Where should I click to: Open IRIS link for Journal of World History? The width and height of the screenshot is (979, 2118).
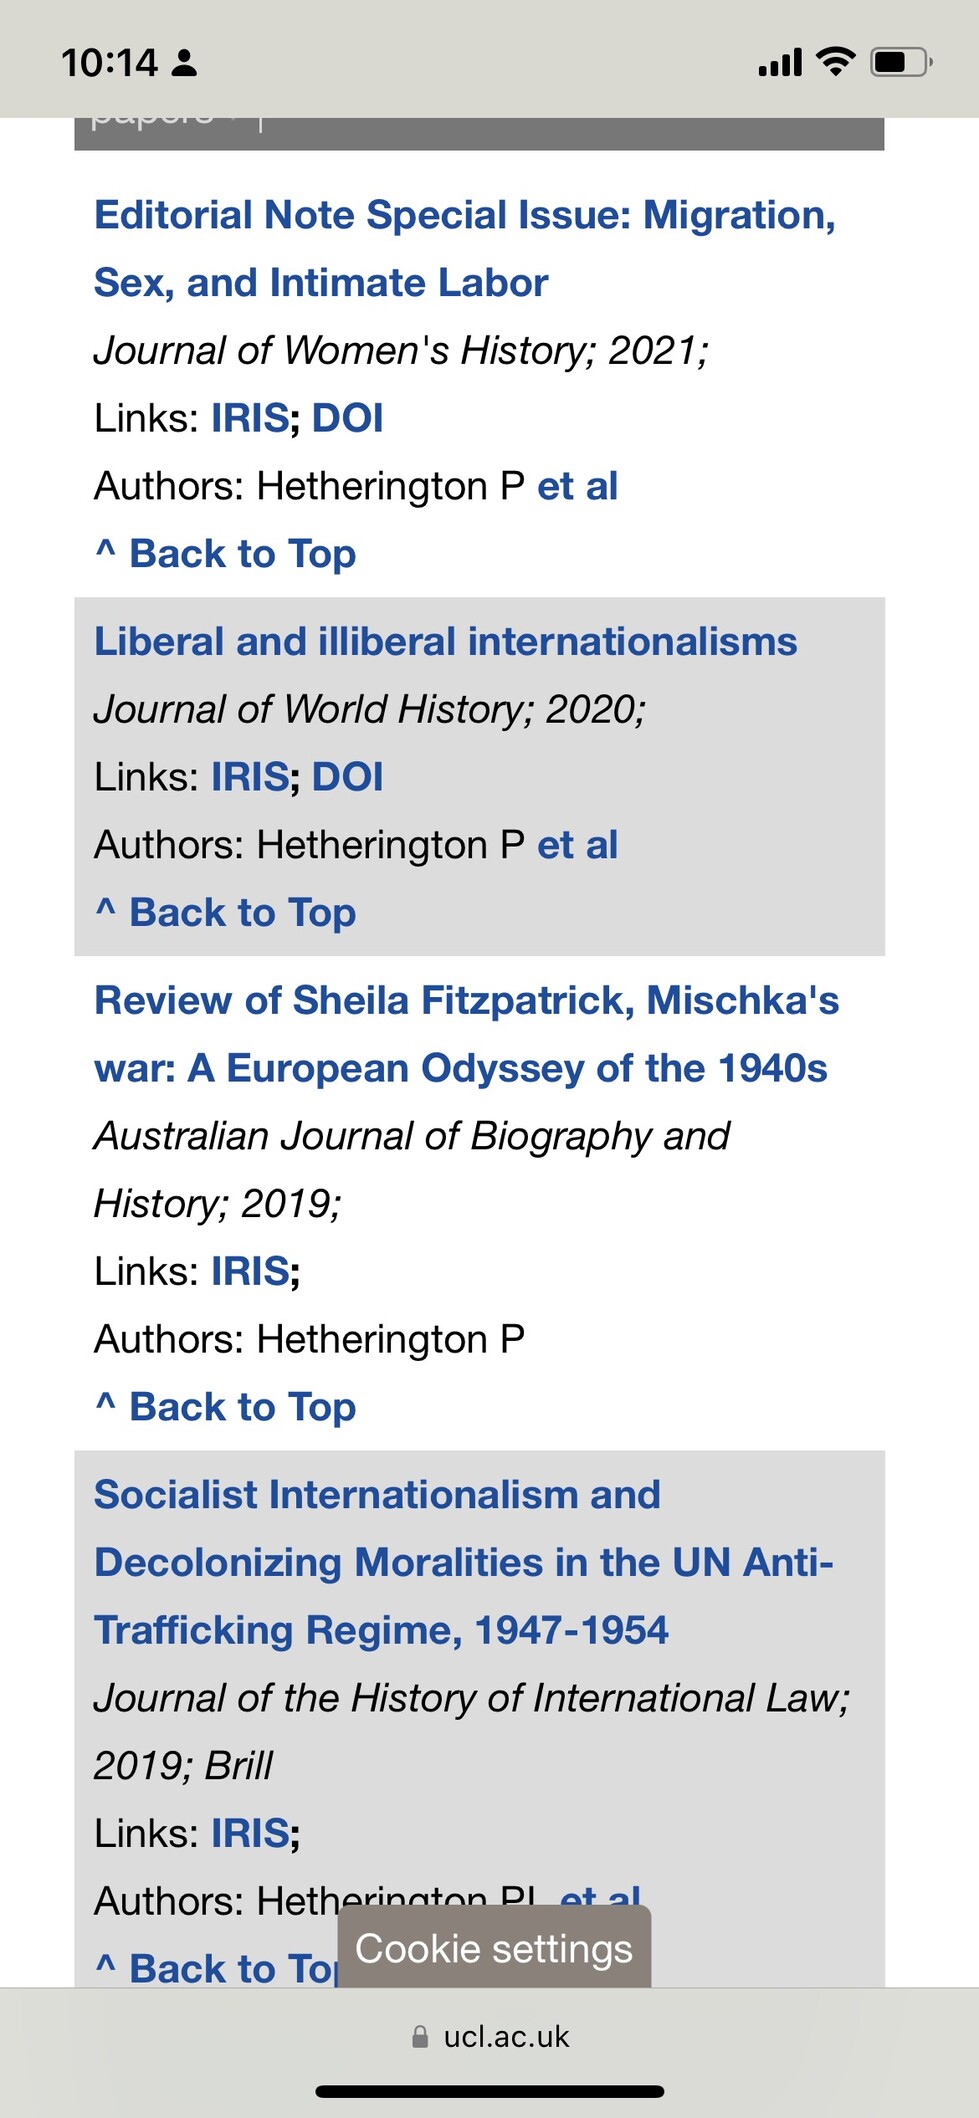click(x=250, y=777)
